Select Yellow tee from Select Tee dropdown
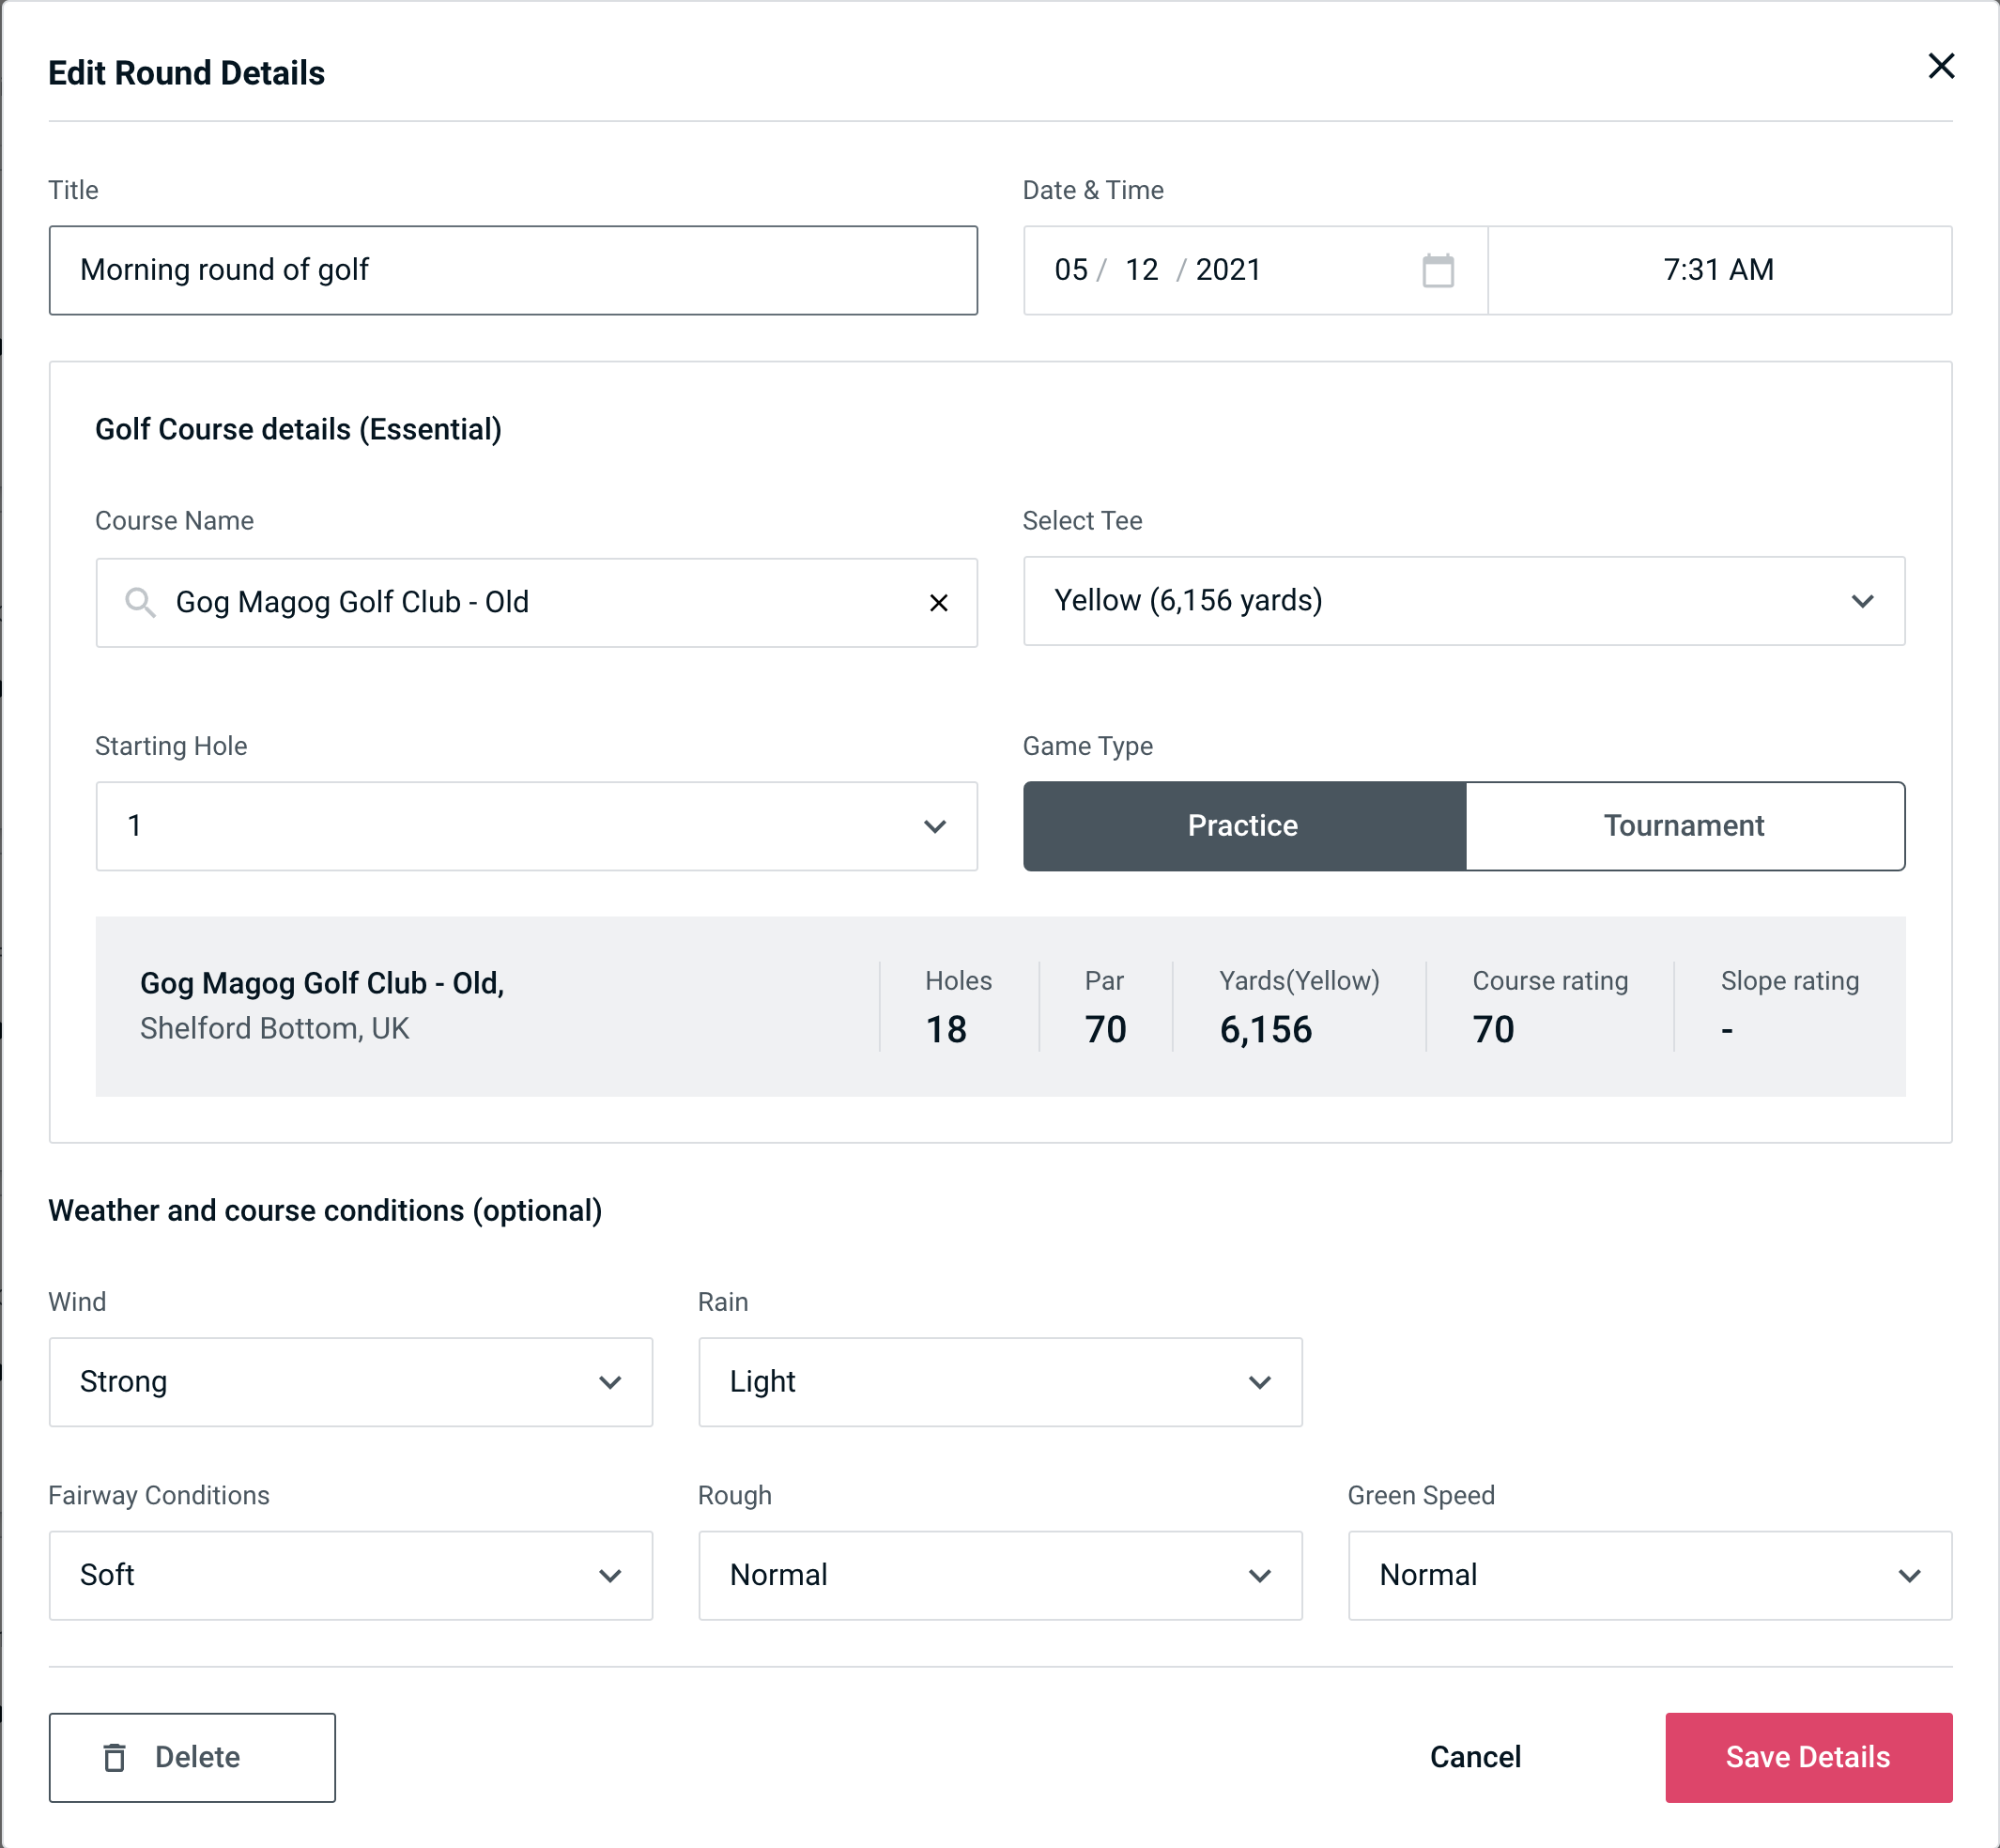The width and height of the screenshot is (2000, 1848). [1464, 601]
